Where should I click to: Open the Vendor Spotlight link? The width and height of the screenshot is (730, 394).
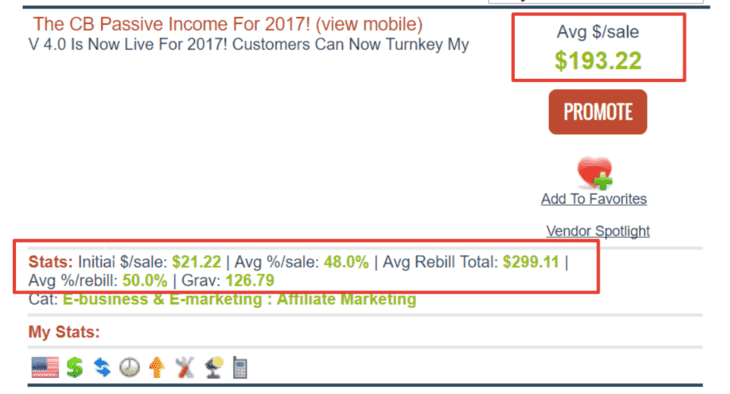(598, 231)
